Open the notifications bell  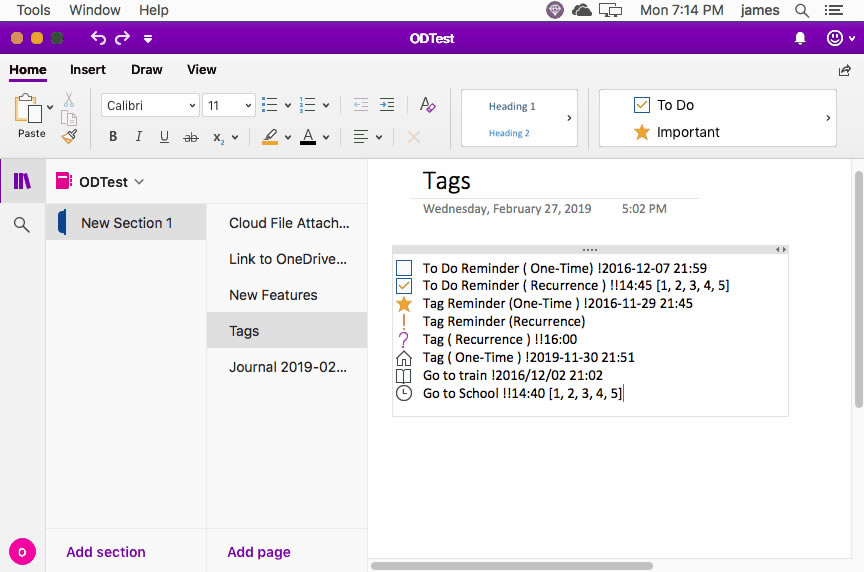tap(800, 38)
